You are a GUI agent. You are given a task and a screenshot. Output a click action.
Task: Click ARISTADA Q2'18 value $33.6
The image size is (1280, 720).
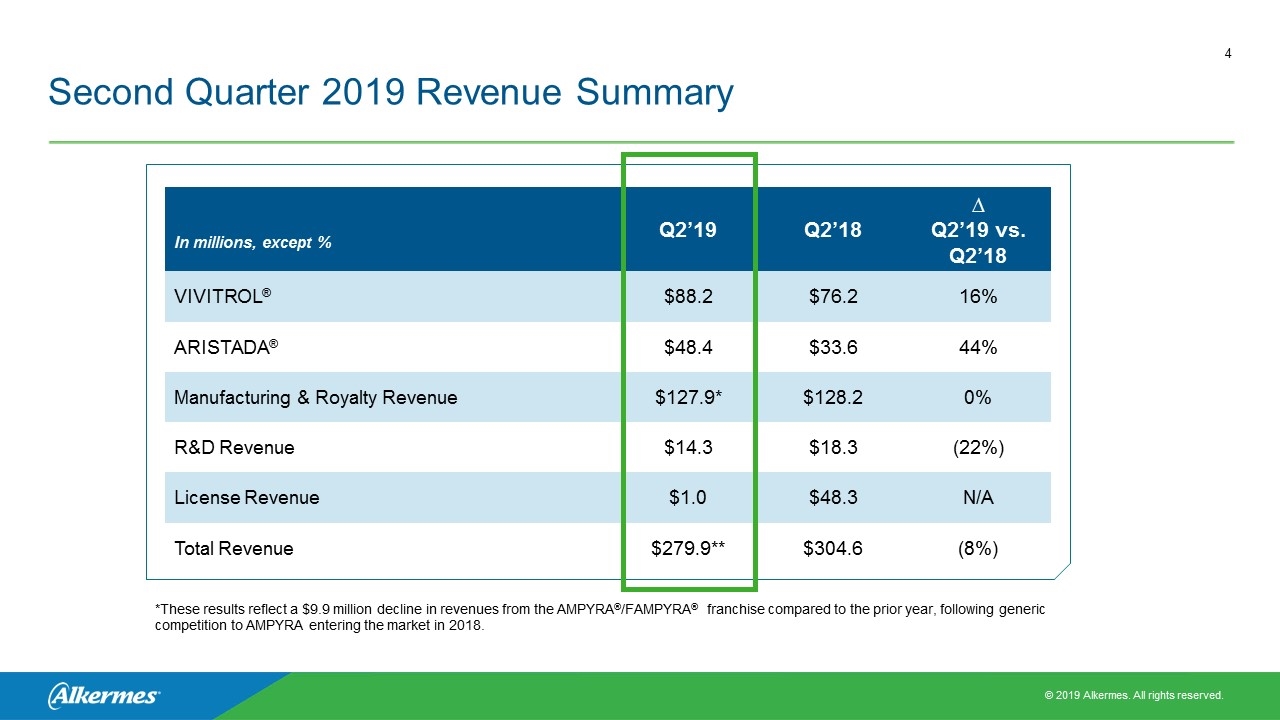[833, 347]
